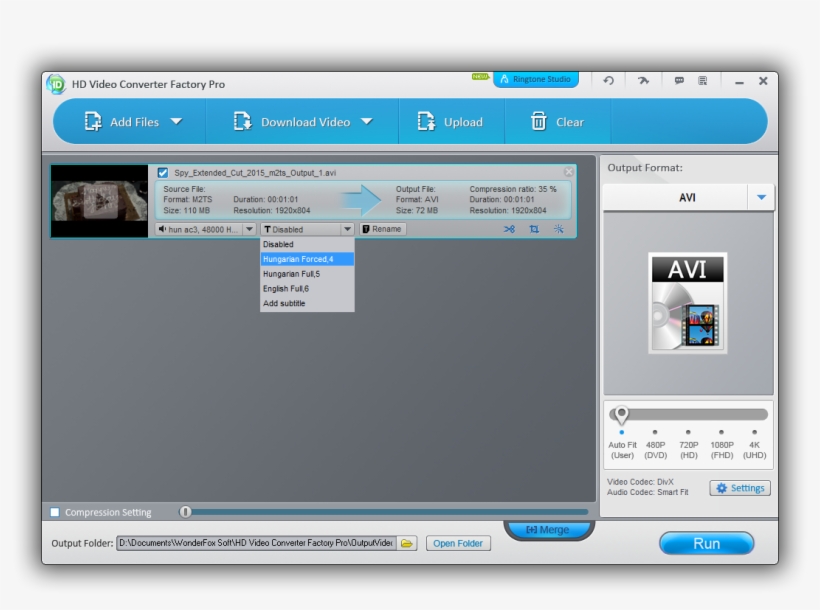Click the compression ratio slider handle
This screenshot has width=820, height=610.
click(x=185, y=512)
